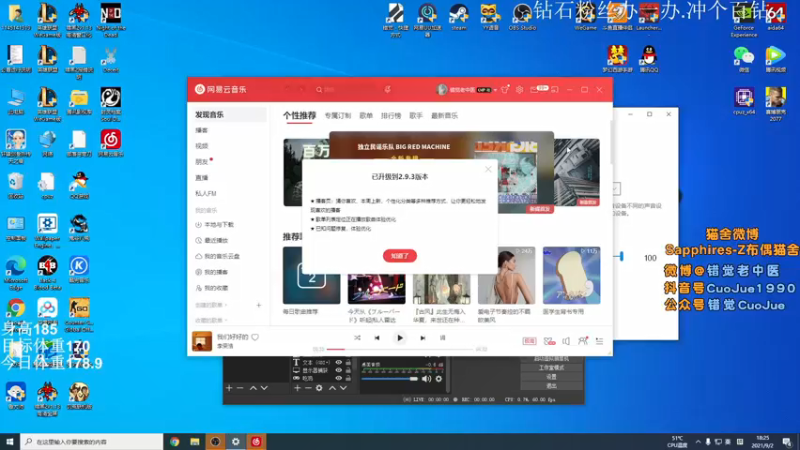
Task: Open the playlist queue icon
Action: pyautogui.click(x=599, y=341)
